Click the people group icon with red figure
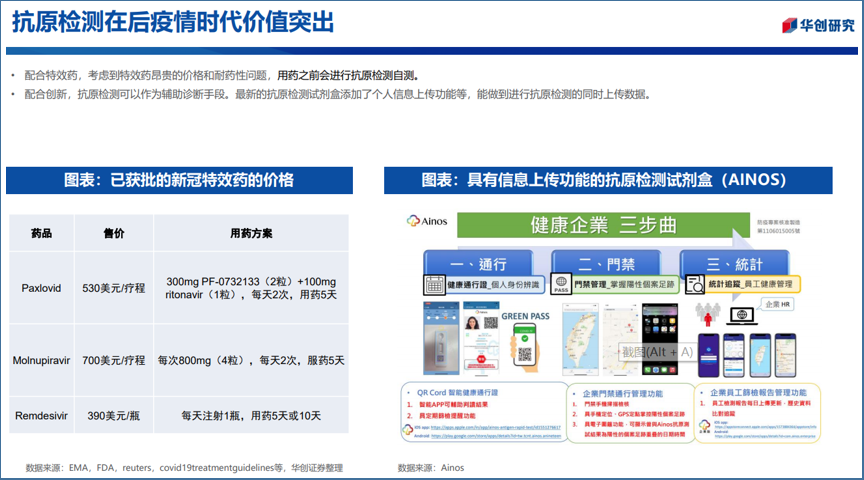864x480 pixels. (708, 315)
